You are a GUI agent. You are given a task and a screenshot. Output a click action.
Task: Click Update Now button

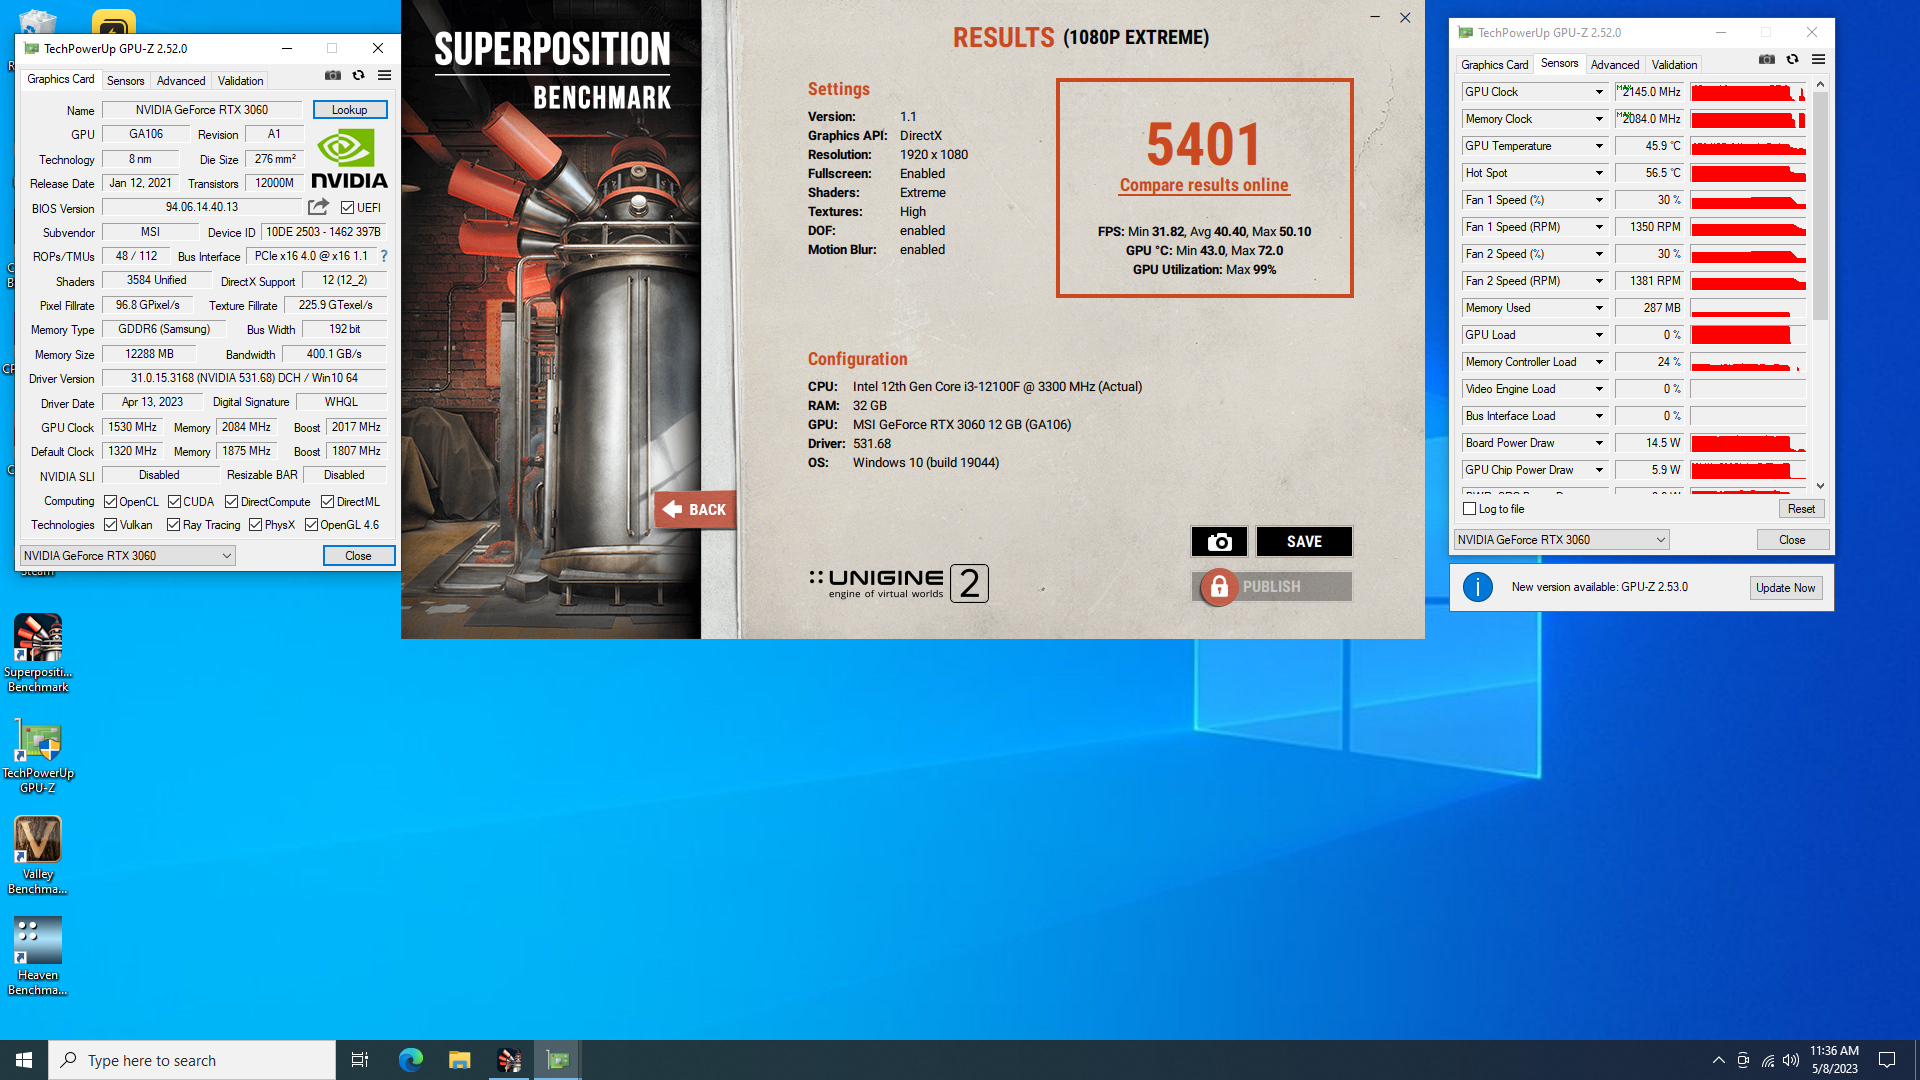(1786, 588)
